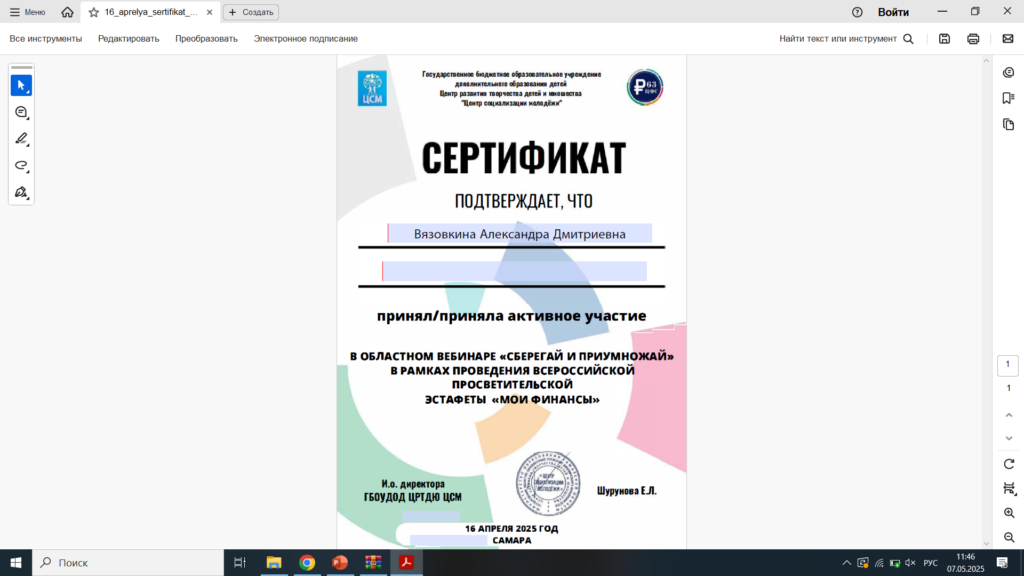Switch to the 16_aprelya_sertifikat tab

point(150,12)
